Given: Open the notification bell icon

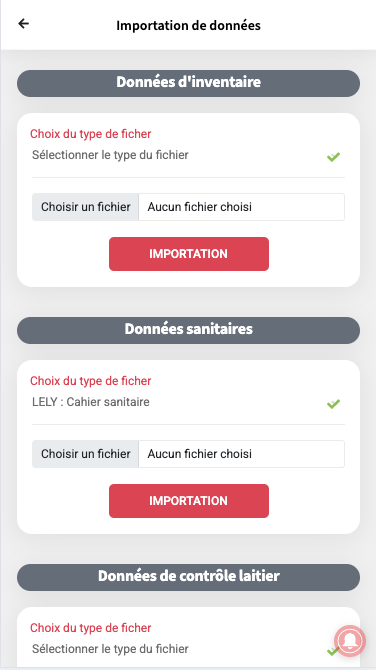Looking at the screenshot, I should point(350,641).
